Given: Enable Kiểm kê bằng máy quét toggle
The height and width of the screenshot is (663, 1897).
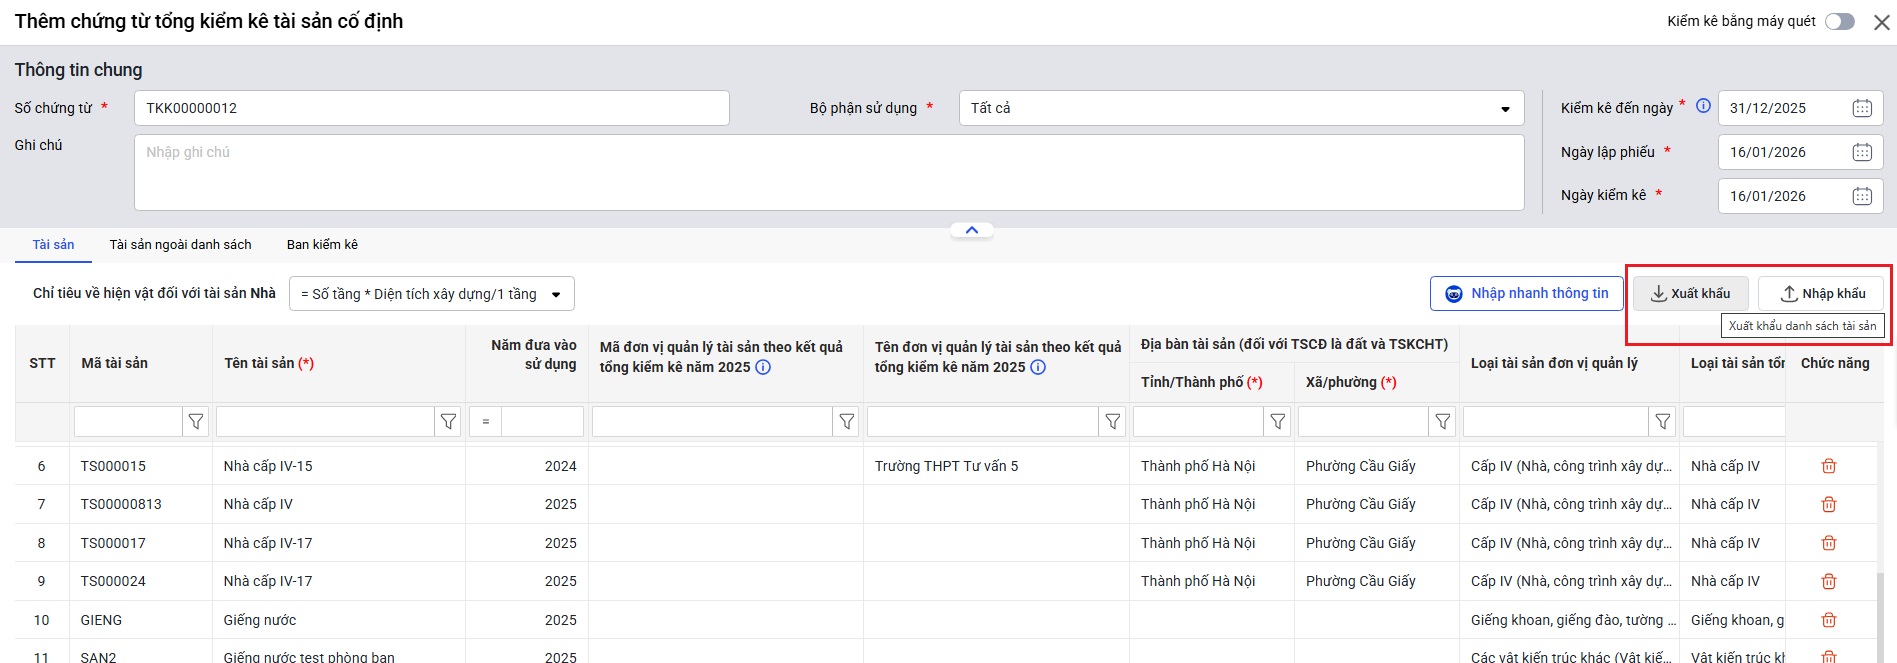Looking at the screenshot, I should tap(1839, 22).
